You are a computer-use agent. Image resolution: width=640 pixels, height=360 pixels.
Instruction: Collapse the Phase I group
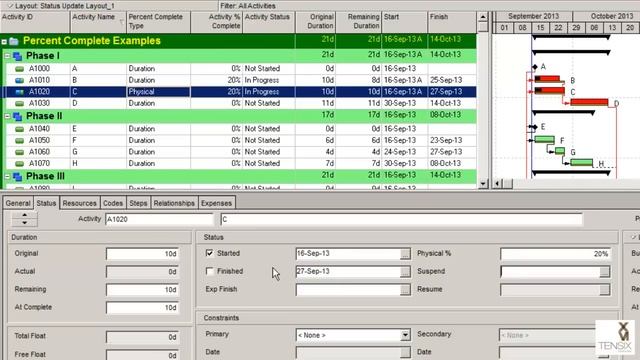tap(7, 56)
